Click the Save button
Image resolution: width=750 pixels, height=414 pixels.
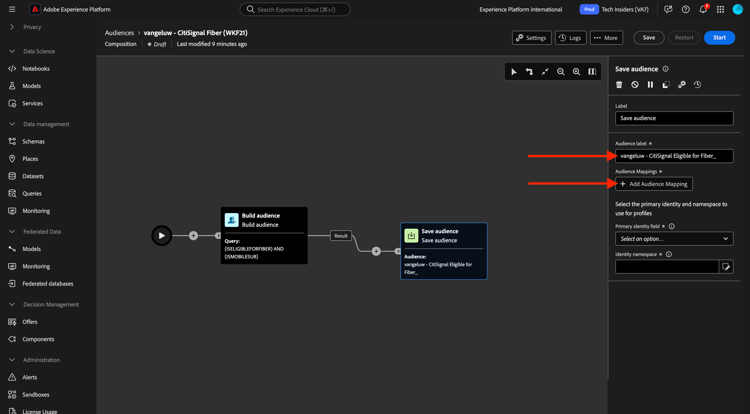[649, 38]
